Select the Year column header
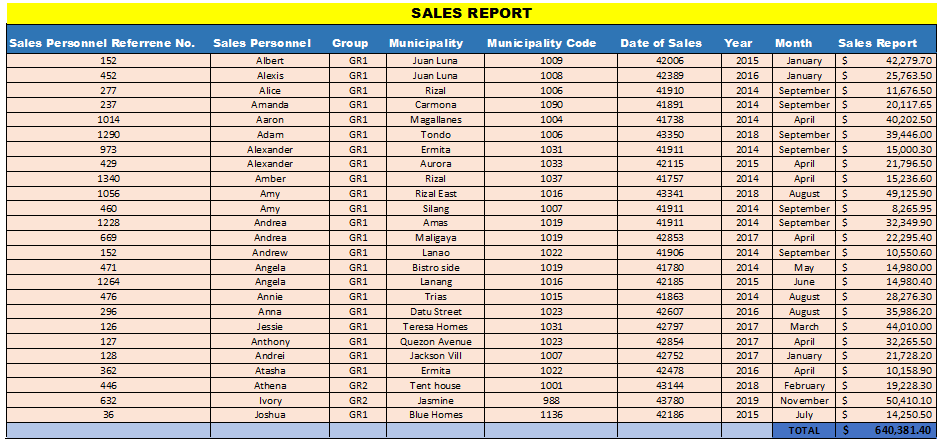The height and width of the screenshot is (444, 943). point(738,43)
